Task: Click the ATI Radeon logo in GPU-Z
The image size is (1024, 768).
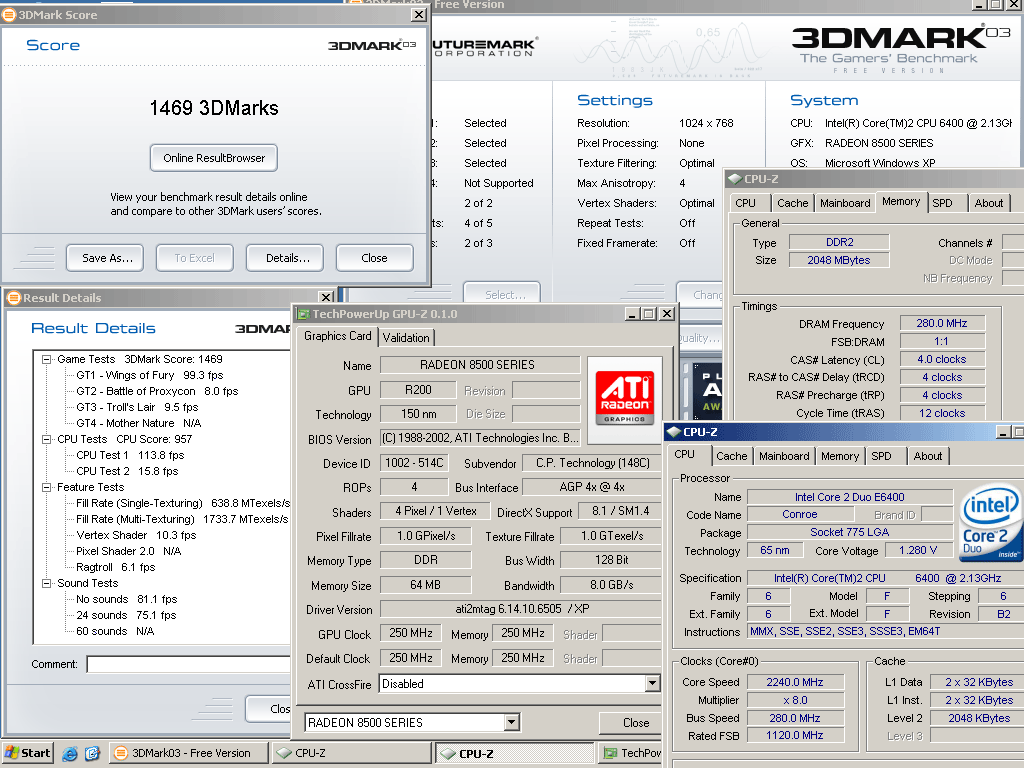Action: [x=625, y=400]
